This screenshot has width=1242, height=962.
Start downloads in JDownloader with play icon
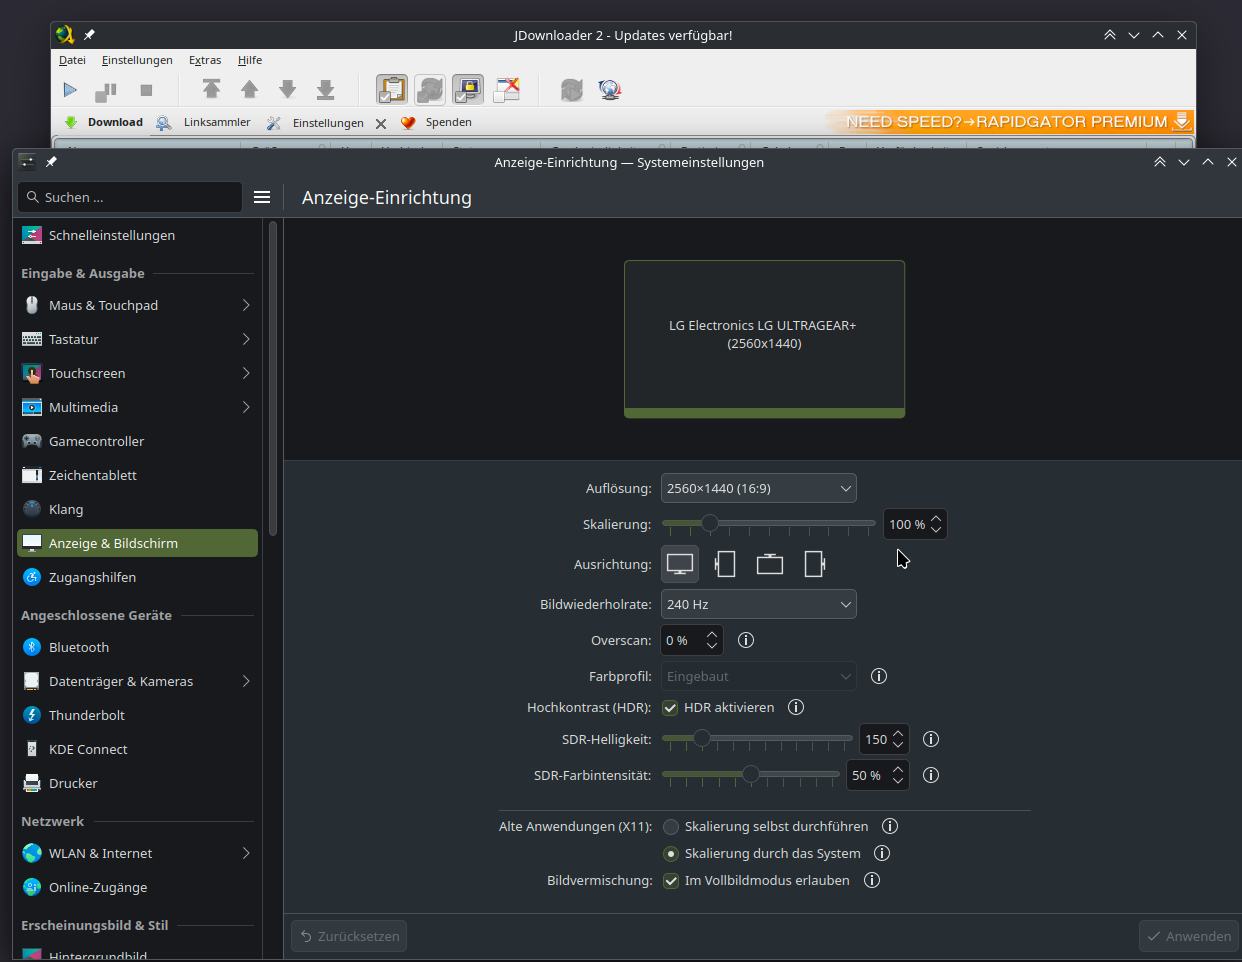[70, 90]
